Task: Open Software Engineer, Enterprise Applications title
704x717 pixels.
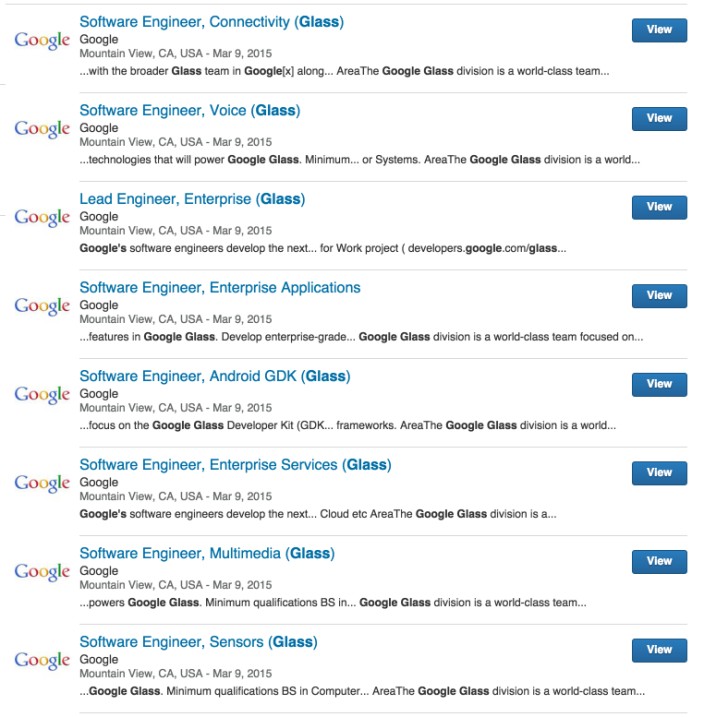Action: pyautogui.click(x=220, y=288)
